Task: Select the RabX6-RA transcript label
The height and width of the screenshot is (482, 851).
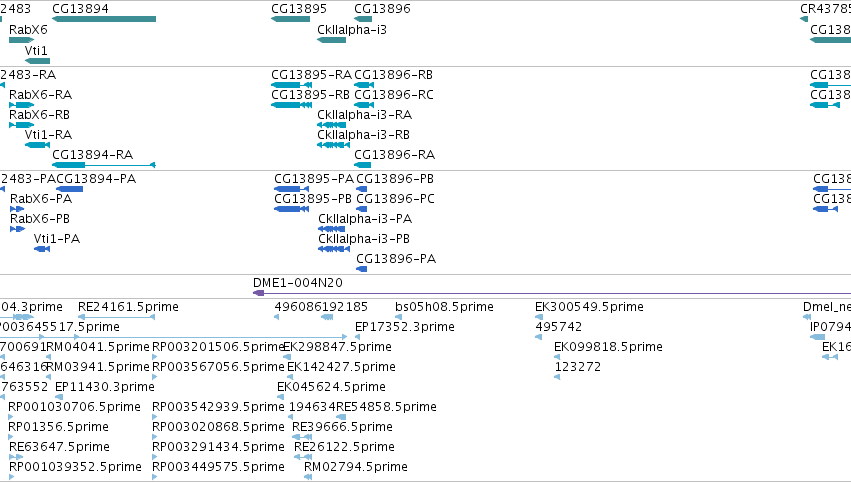Action: pos(41,94)
